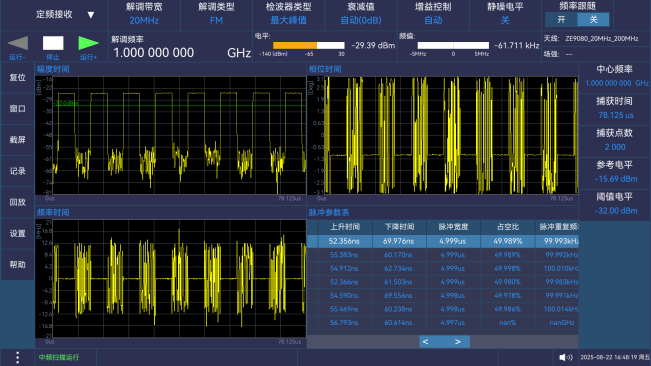
Task: Click the date and time in status bar
Action: (615, 357)
